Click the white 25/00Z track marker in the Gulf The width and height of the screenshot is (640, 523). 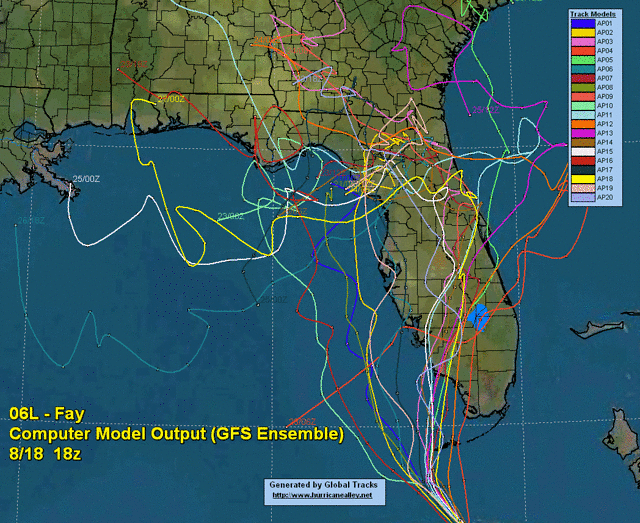(x=86, y=178)
